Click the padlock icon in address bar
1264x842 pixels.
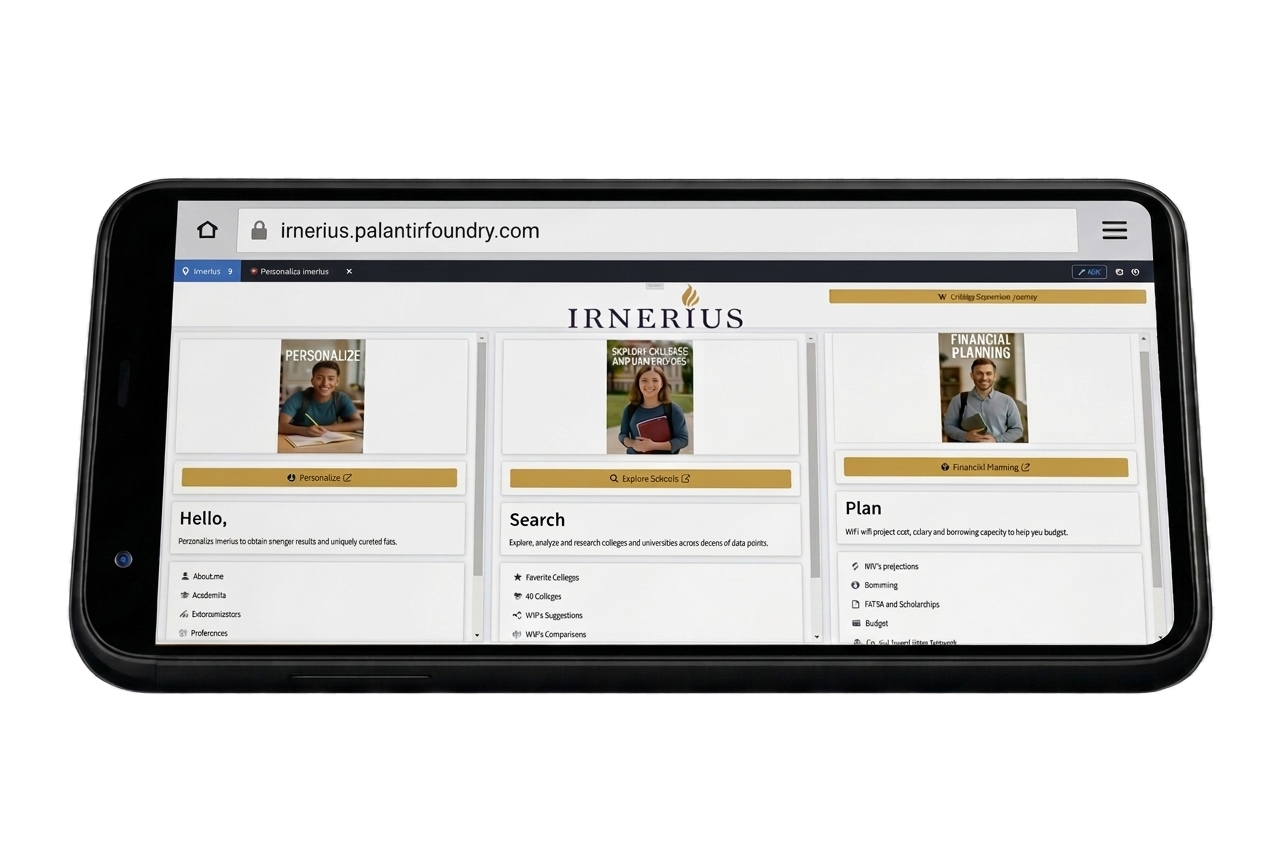click(x=259, y=230)
